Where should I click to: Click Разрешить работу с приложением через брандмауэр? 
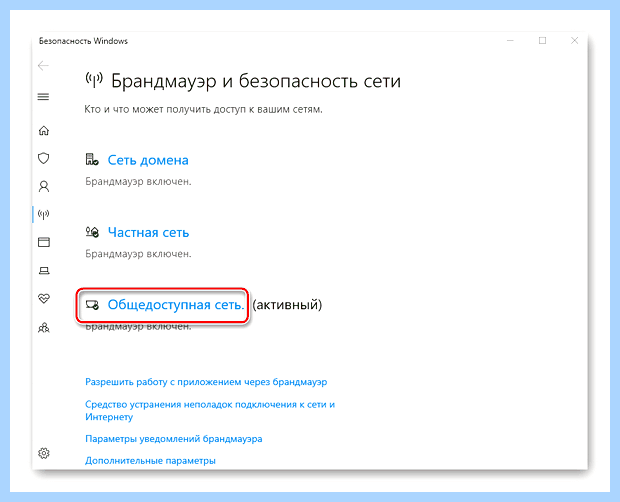pyautogui.click(x=206, y=382)
